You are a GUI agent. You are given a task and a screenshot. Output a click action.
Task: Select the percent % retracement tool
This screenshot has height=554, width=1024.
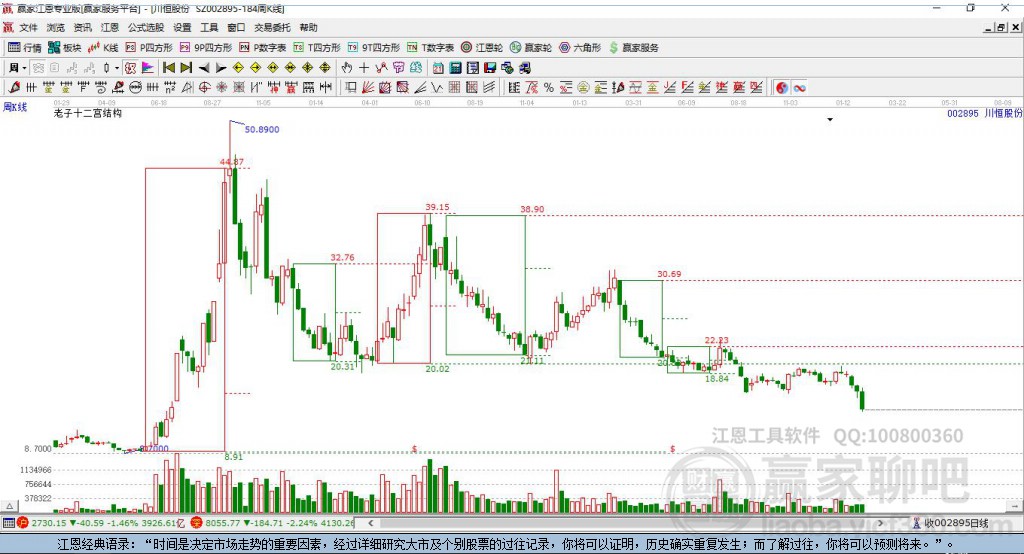click(549, 88)
